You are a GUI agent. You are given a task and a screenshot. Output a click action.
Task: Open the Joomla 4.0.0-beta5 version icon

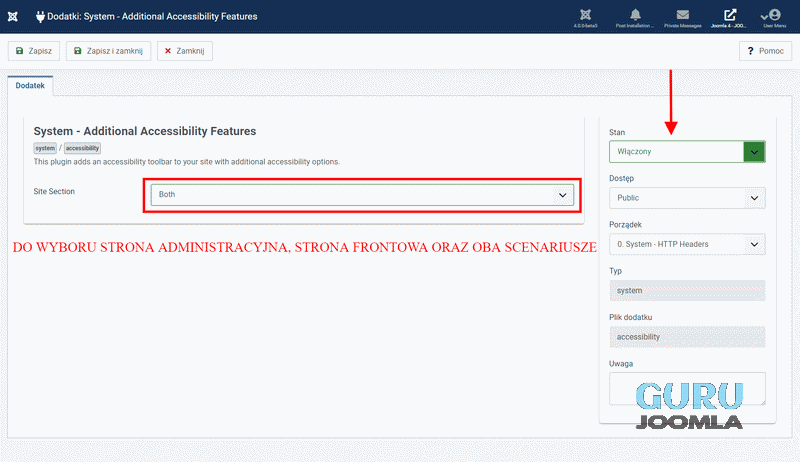585,18
